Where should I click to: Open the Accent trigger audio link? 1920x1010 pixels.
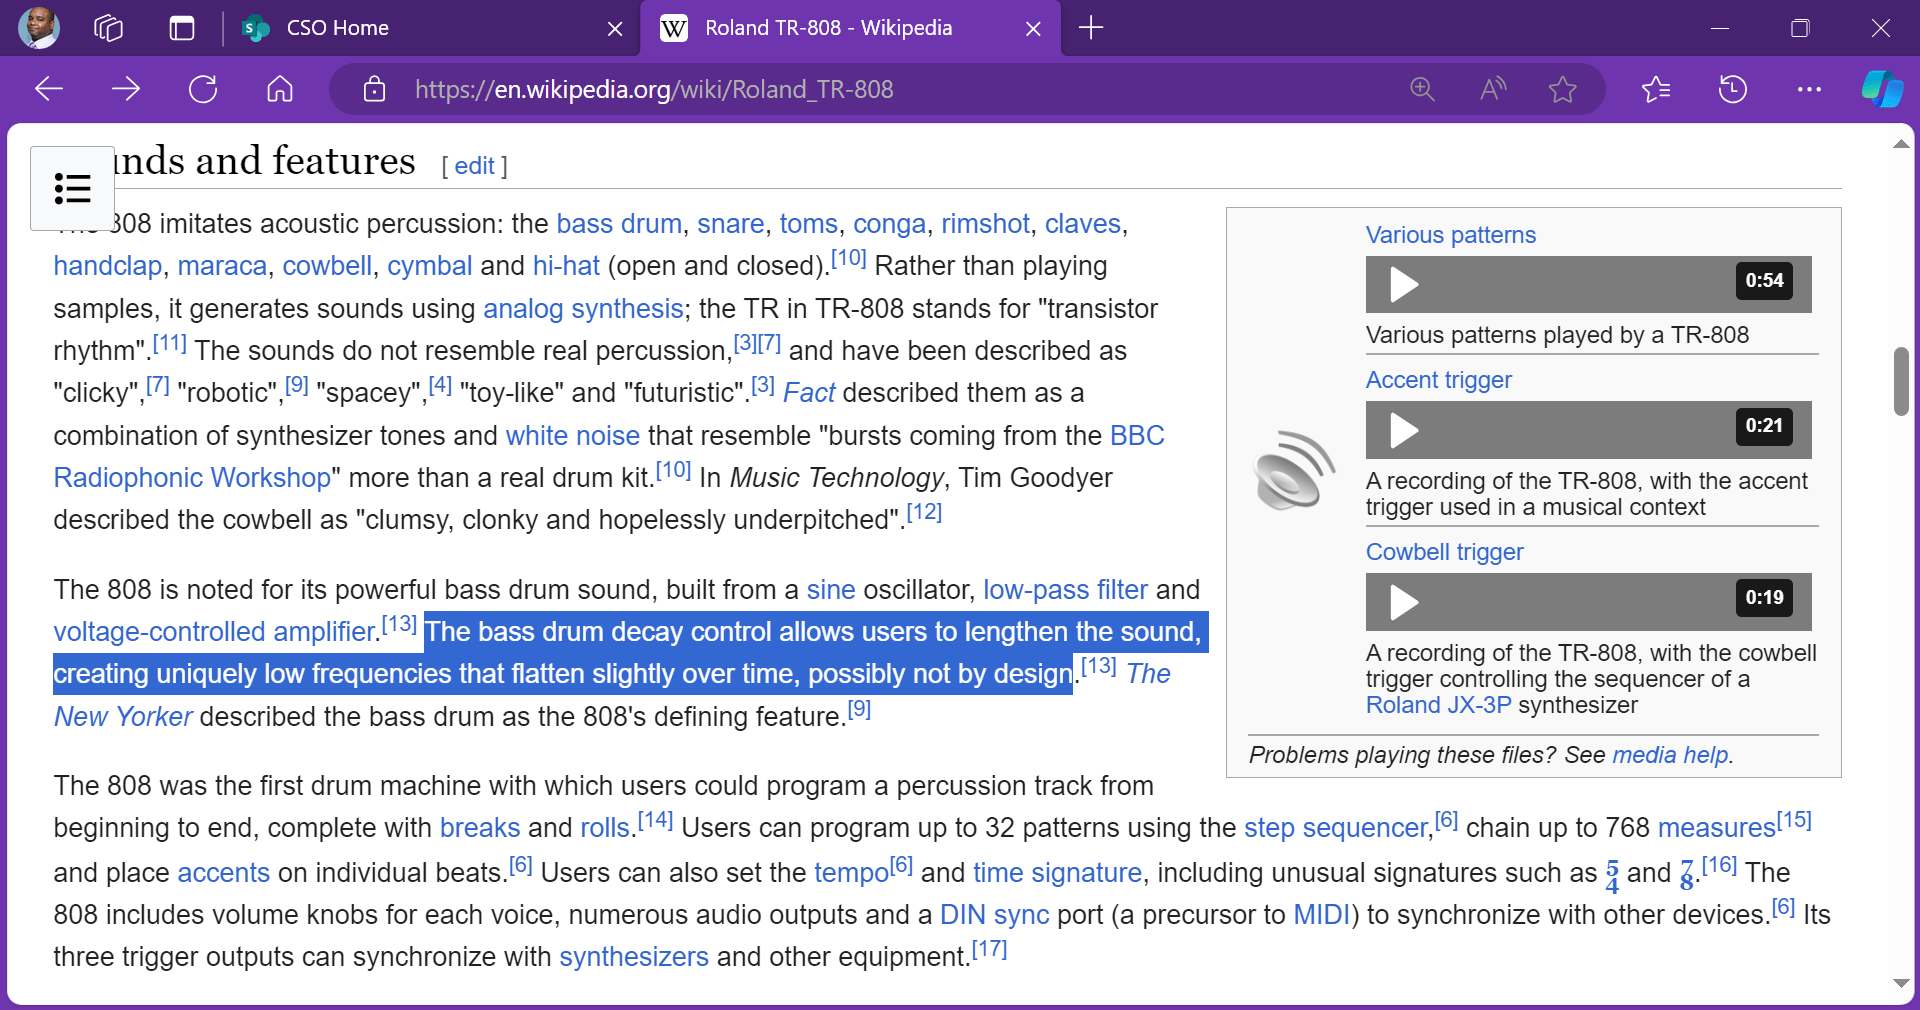click(x=1438, y=380)
